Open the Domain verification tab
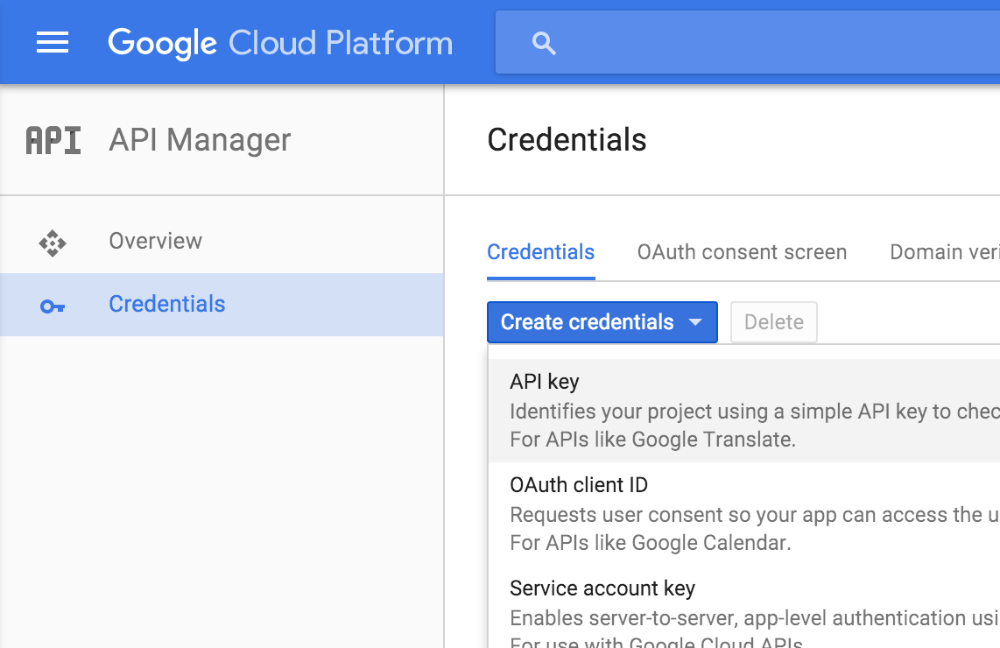Screen dimensions: 1000x648 [945, 252]
